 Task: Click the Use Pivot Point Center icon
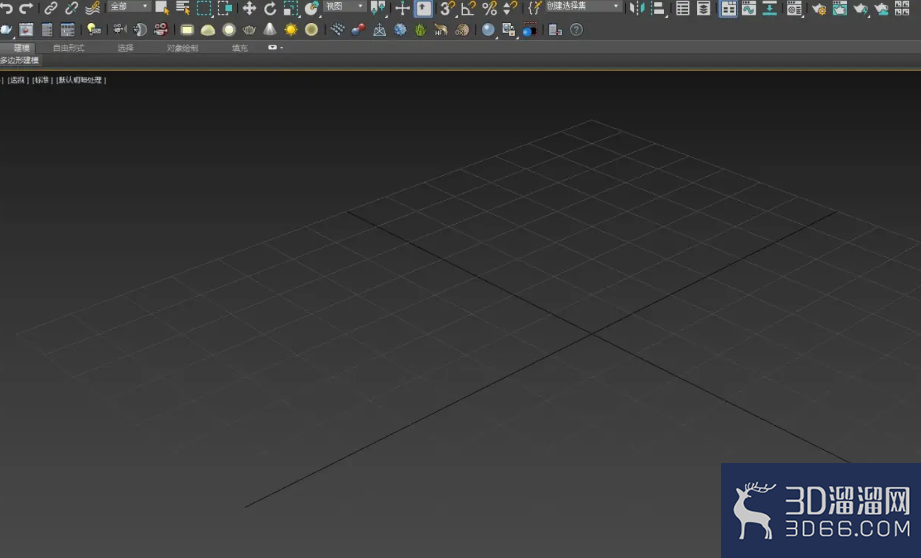378,8
